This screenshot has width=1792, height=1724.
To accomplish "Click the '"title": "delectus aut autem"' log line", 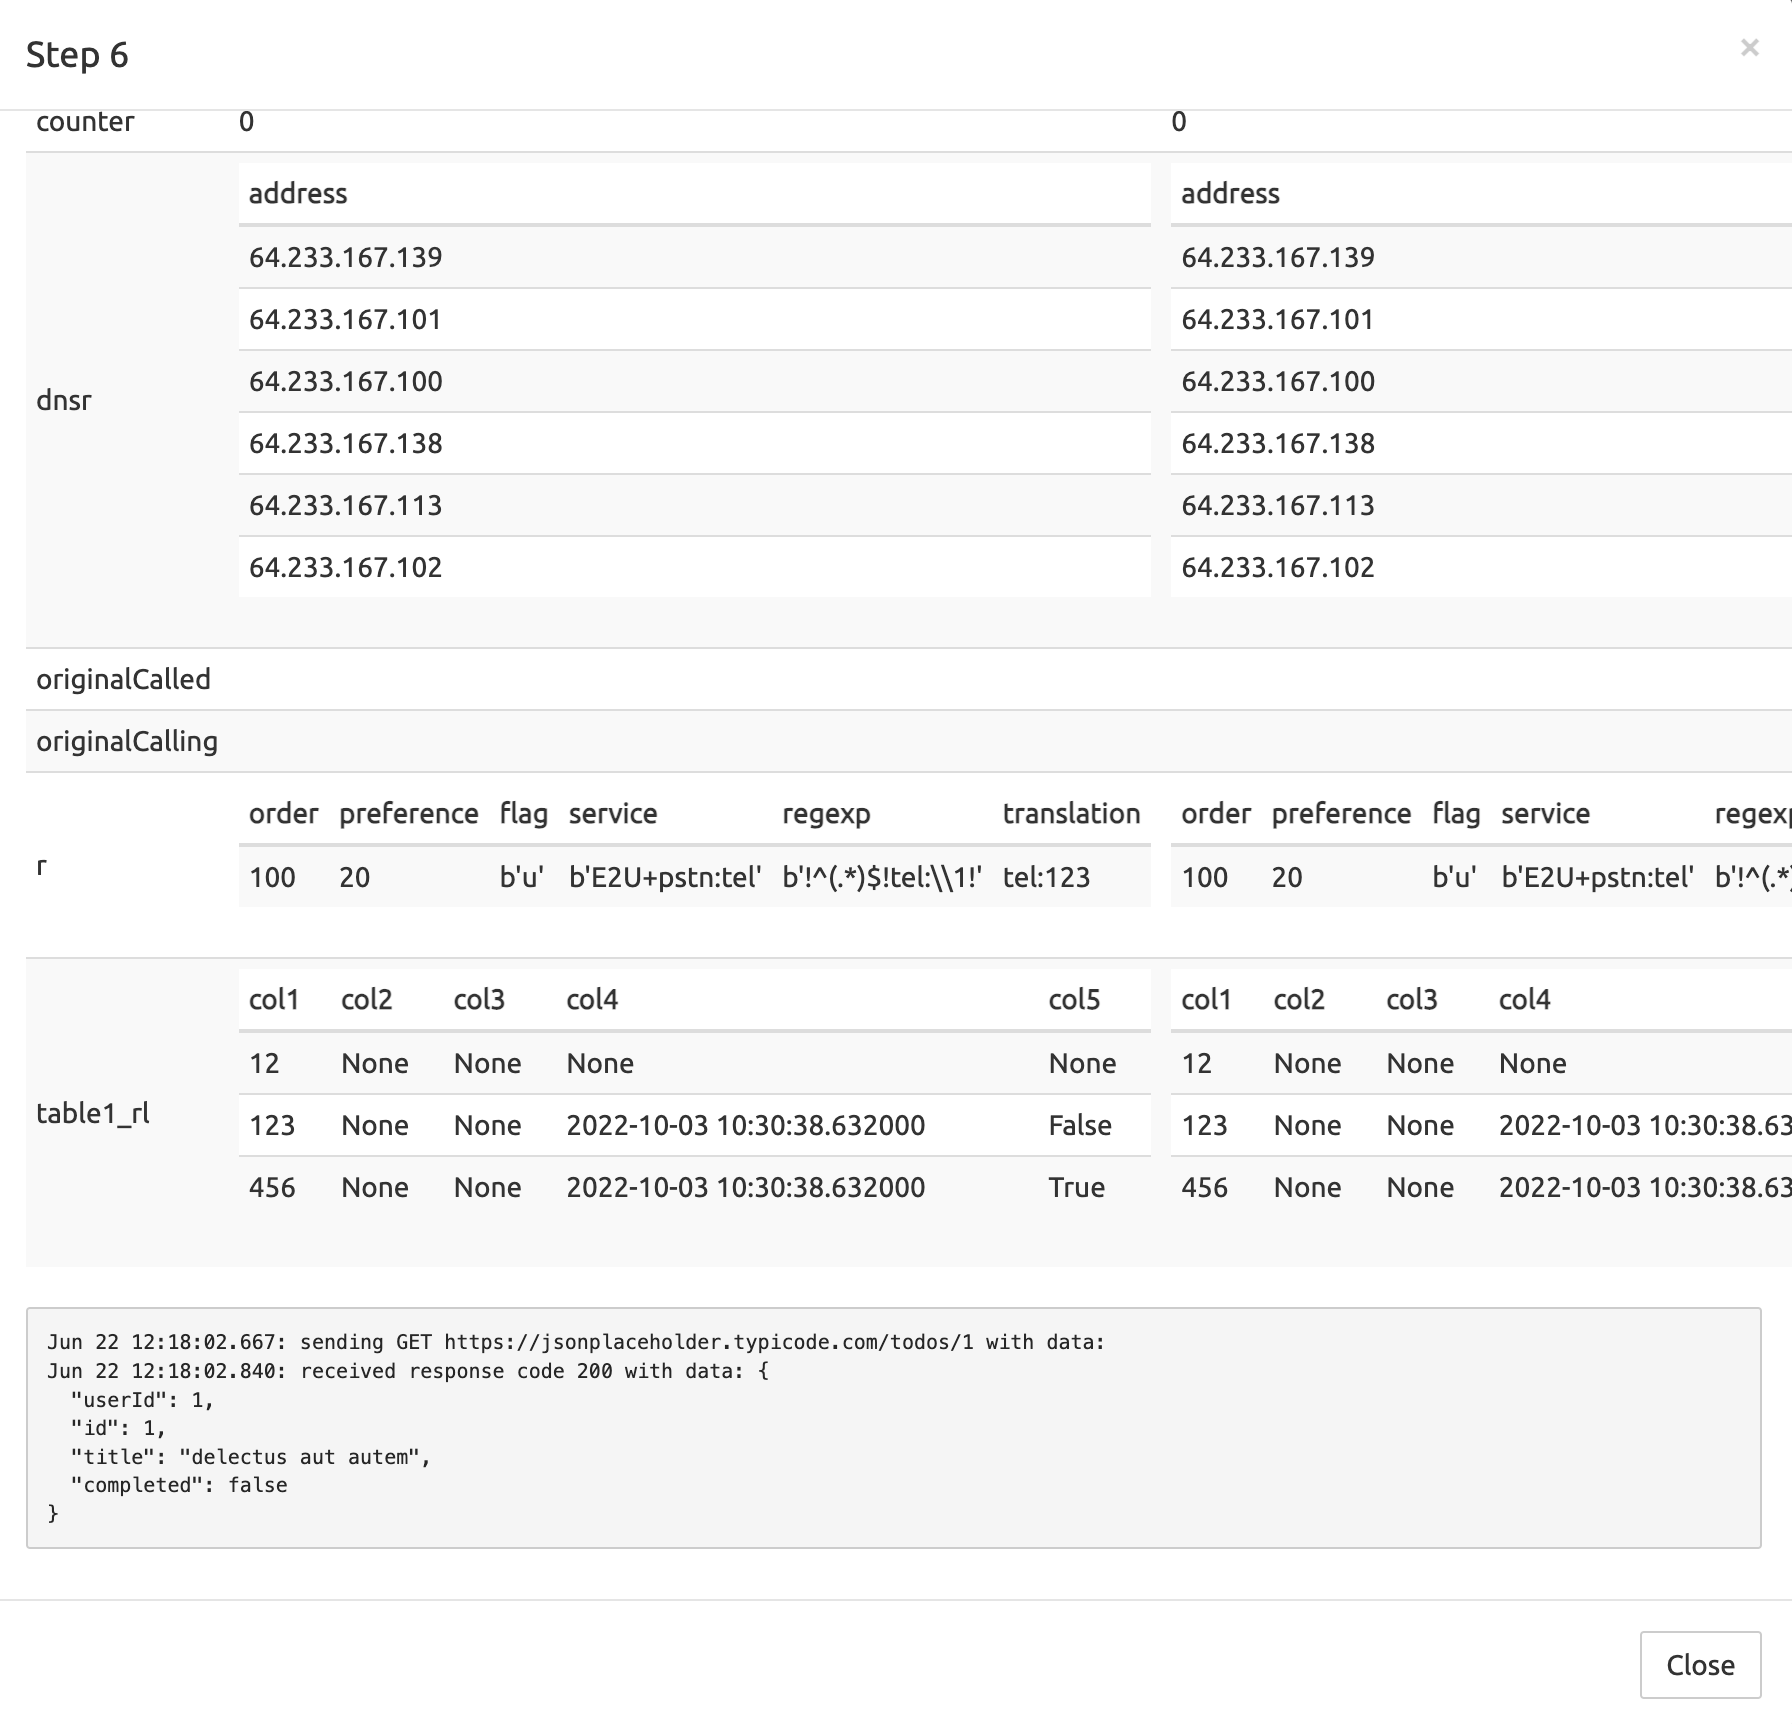I will [250, 1457].
